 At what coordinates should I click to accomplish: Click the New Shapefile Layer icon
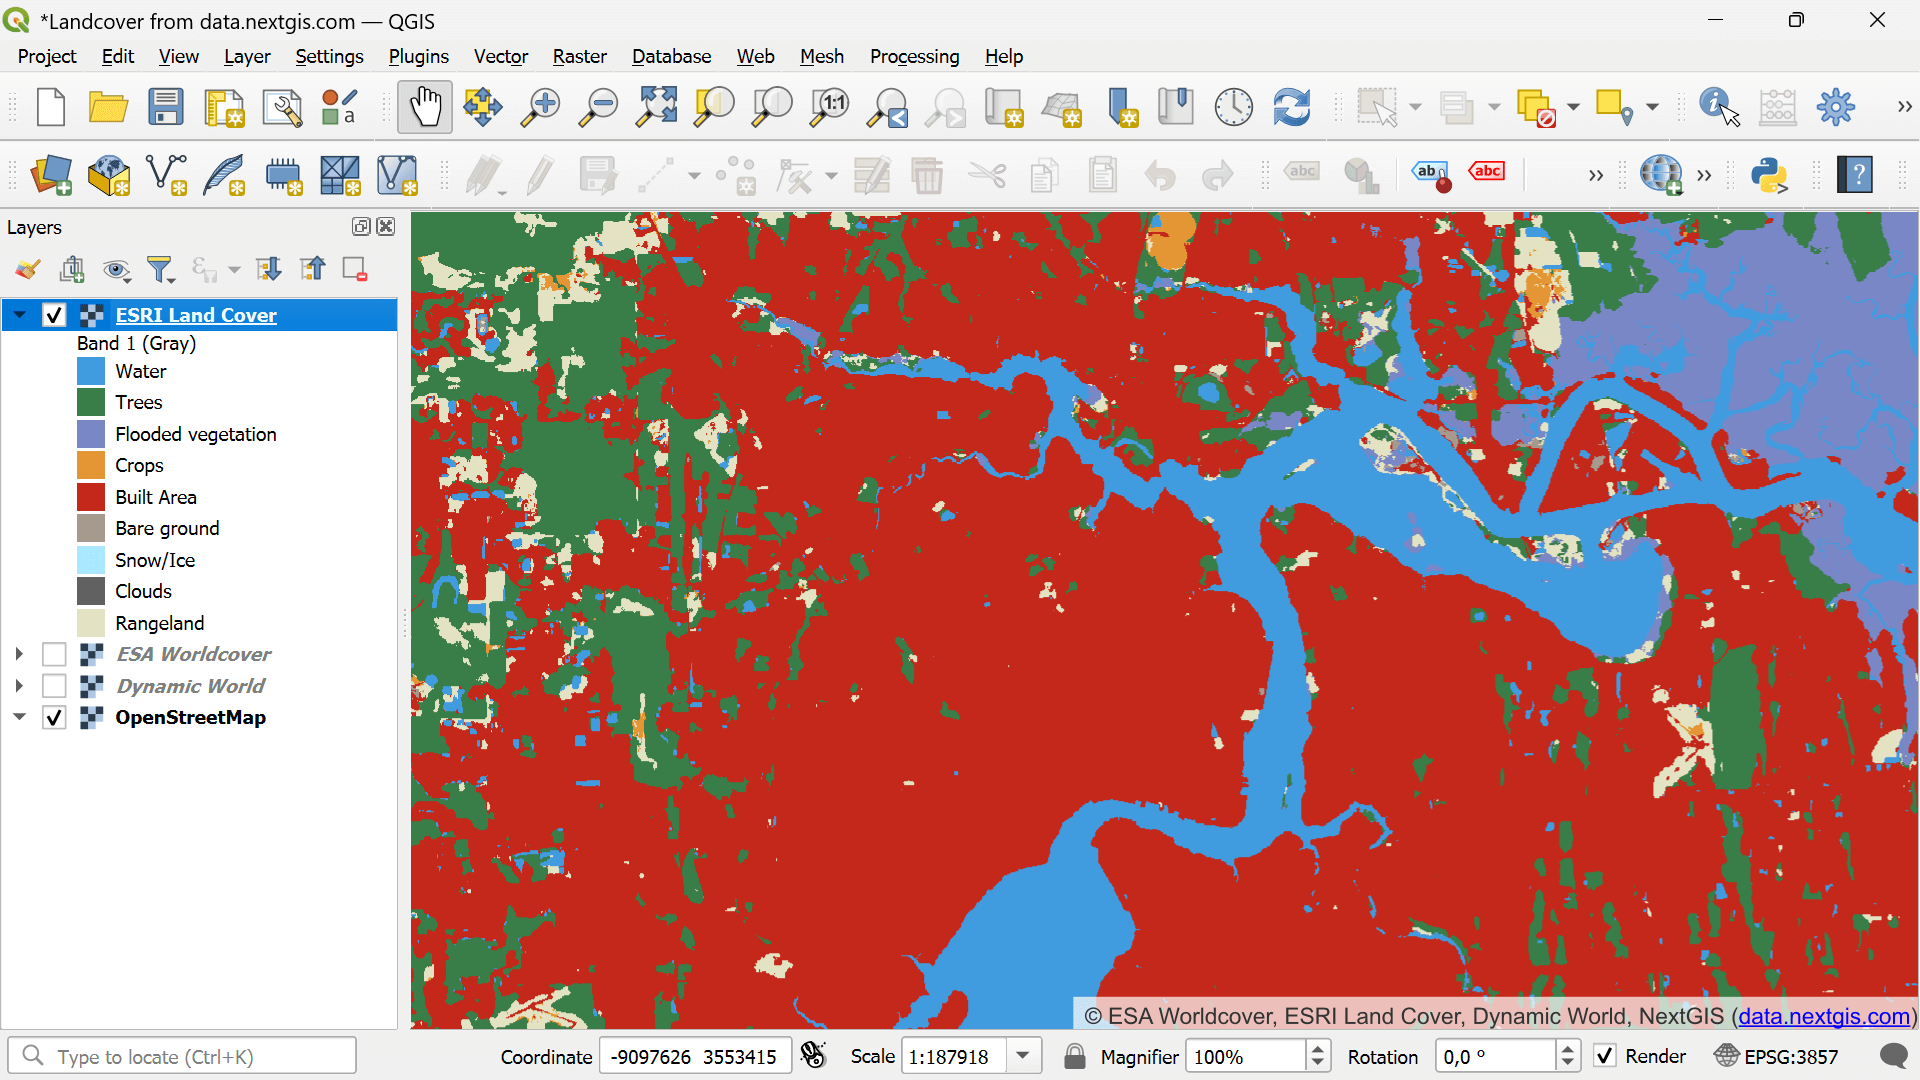167,175
